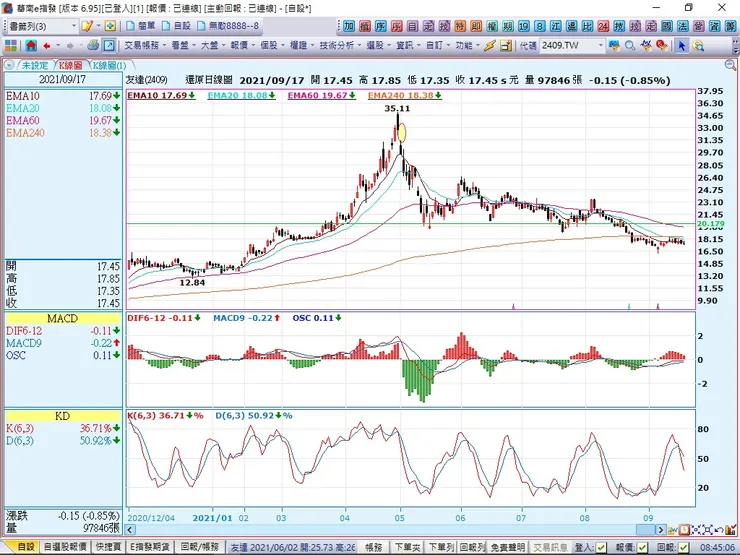Viewport: 740px width, 555px height.
Task: Click the yellow plus add-page icon
Action: [x=110, y=25]
